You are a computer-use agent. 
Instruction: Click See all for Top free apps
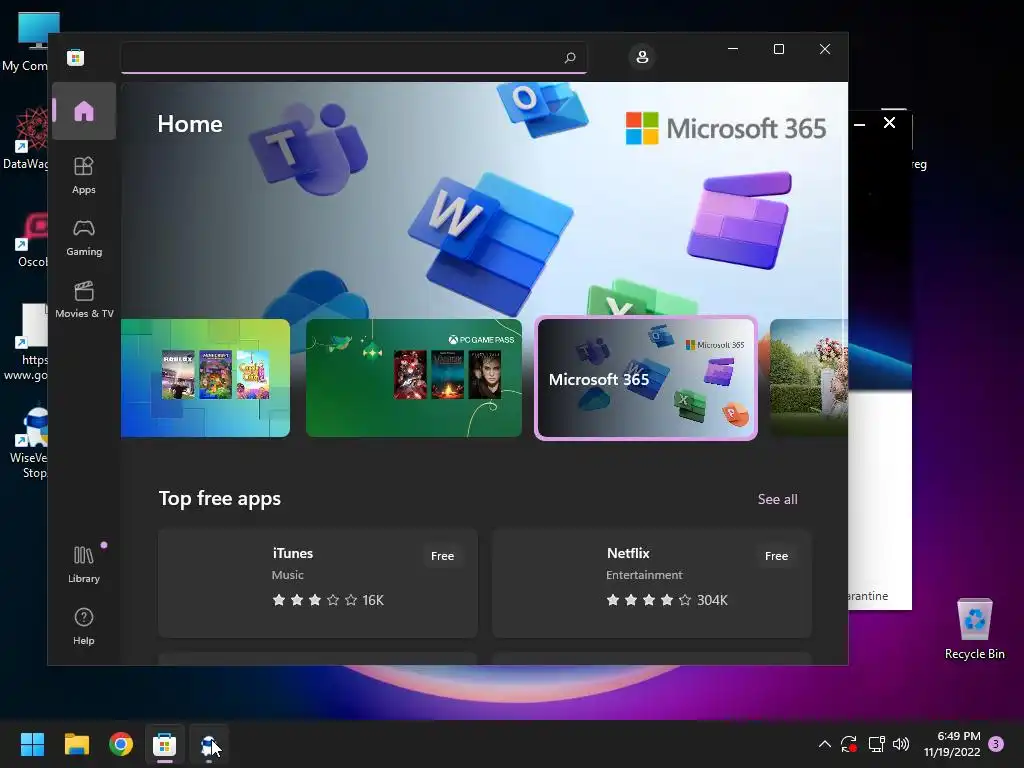pos(777,499)
